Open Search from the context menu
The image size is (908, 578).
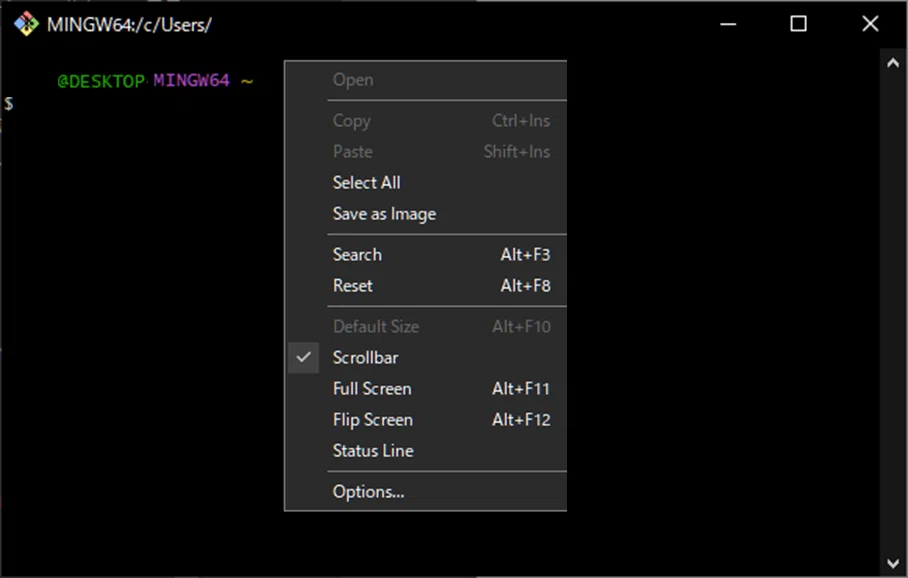tap(426, 255)
